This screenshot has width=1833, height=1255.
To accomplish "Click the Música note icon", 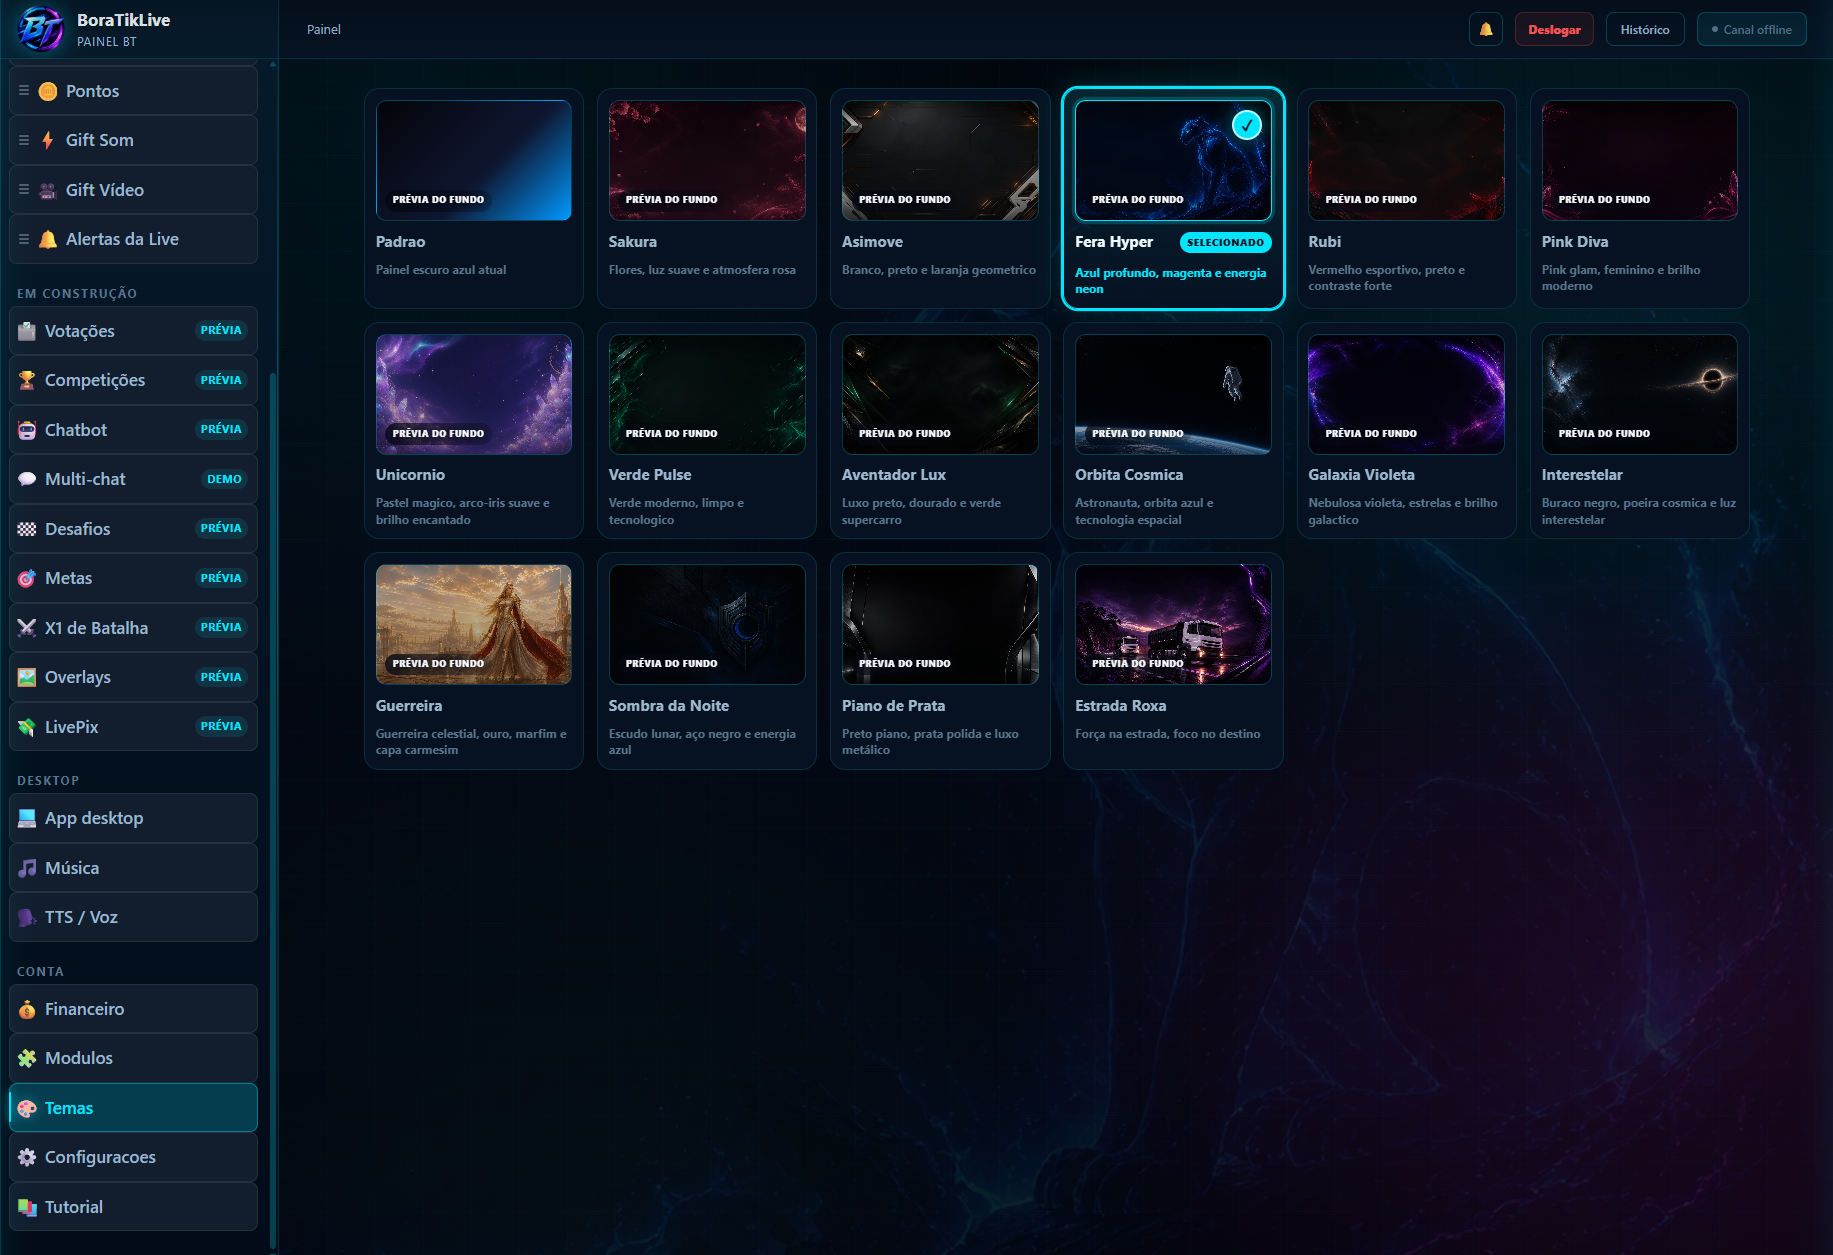I will 27,868.
